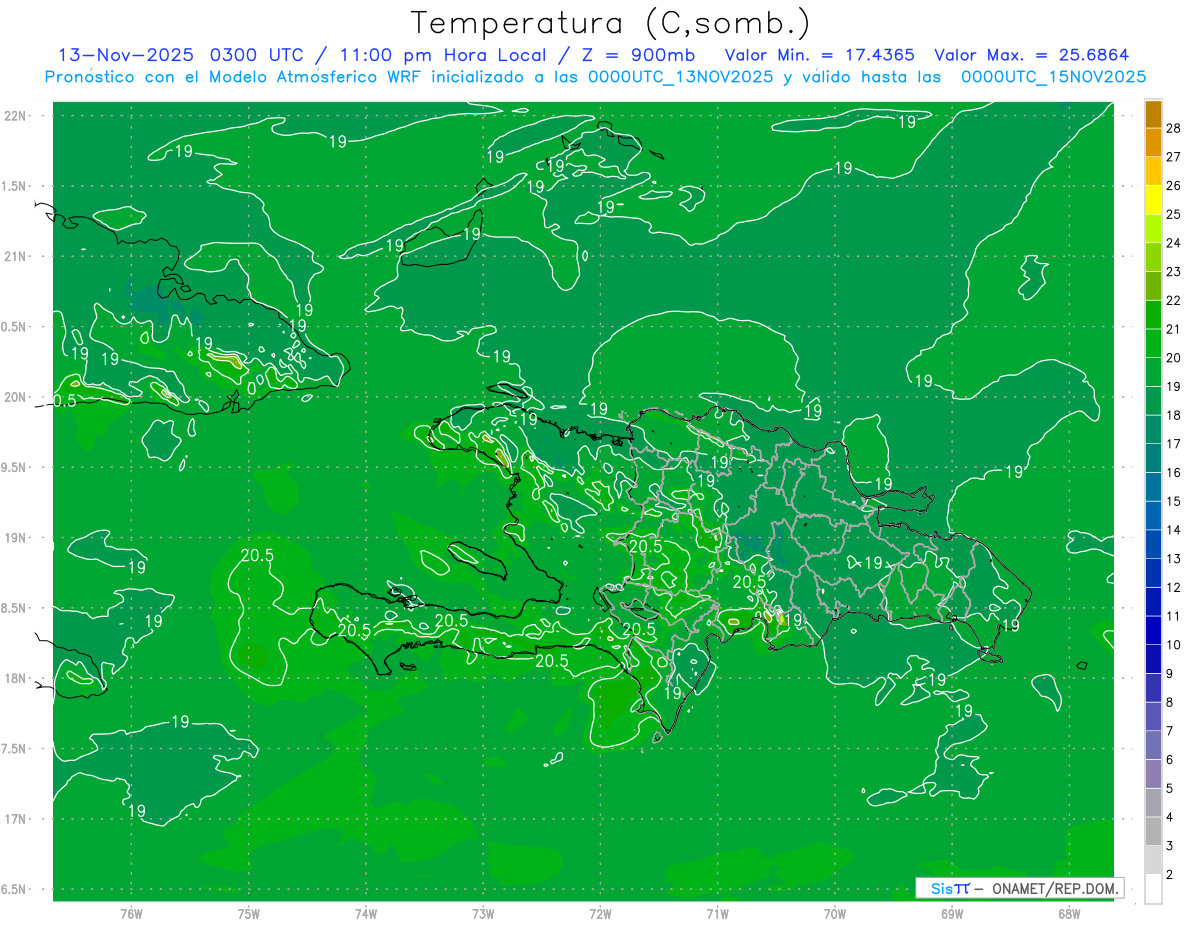
Task: Select the colorbar segment between 19 and 20
Action: point(1153,373)
